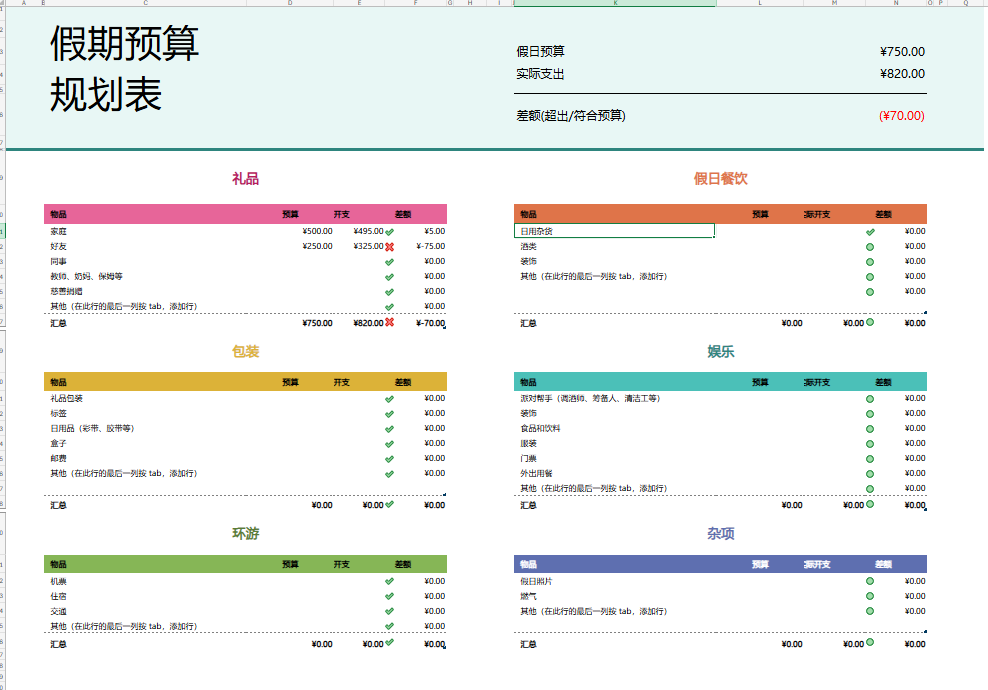Viewport: 988px width, 690px height.
Task: Click the 差额 header in the yellow 包装 table
Action: click(x=403, y=382)
